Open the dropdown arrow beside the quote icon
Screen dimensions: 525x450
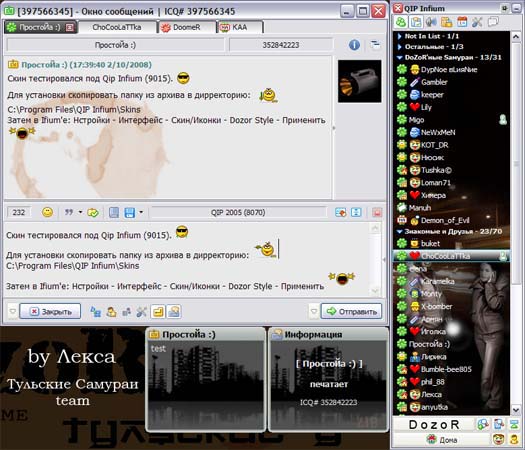pos(80,212)
